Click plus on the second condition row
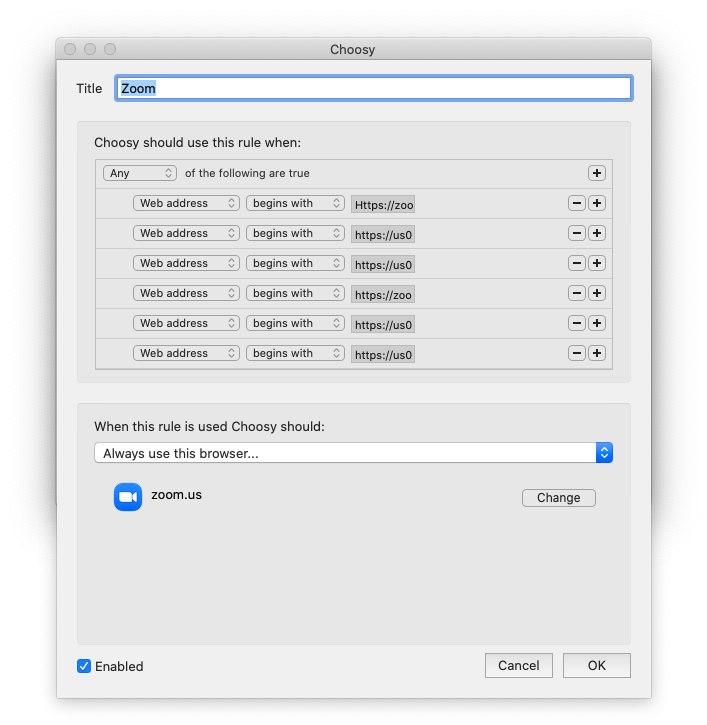Image resolution: width=707 pixels, height=725 pixels. pyautogui.click(x=596, y=233)
